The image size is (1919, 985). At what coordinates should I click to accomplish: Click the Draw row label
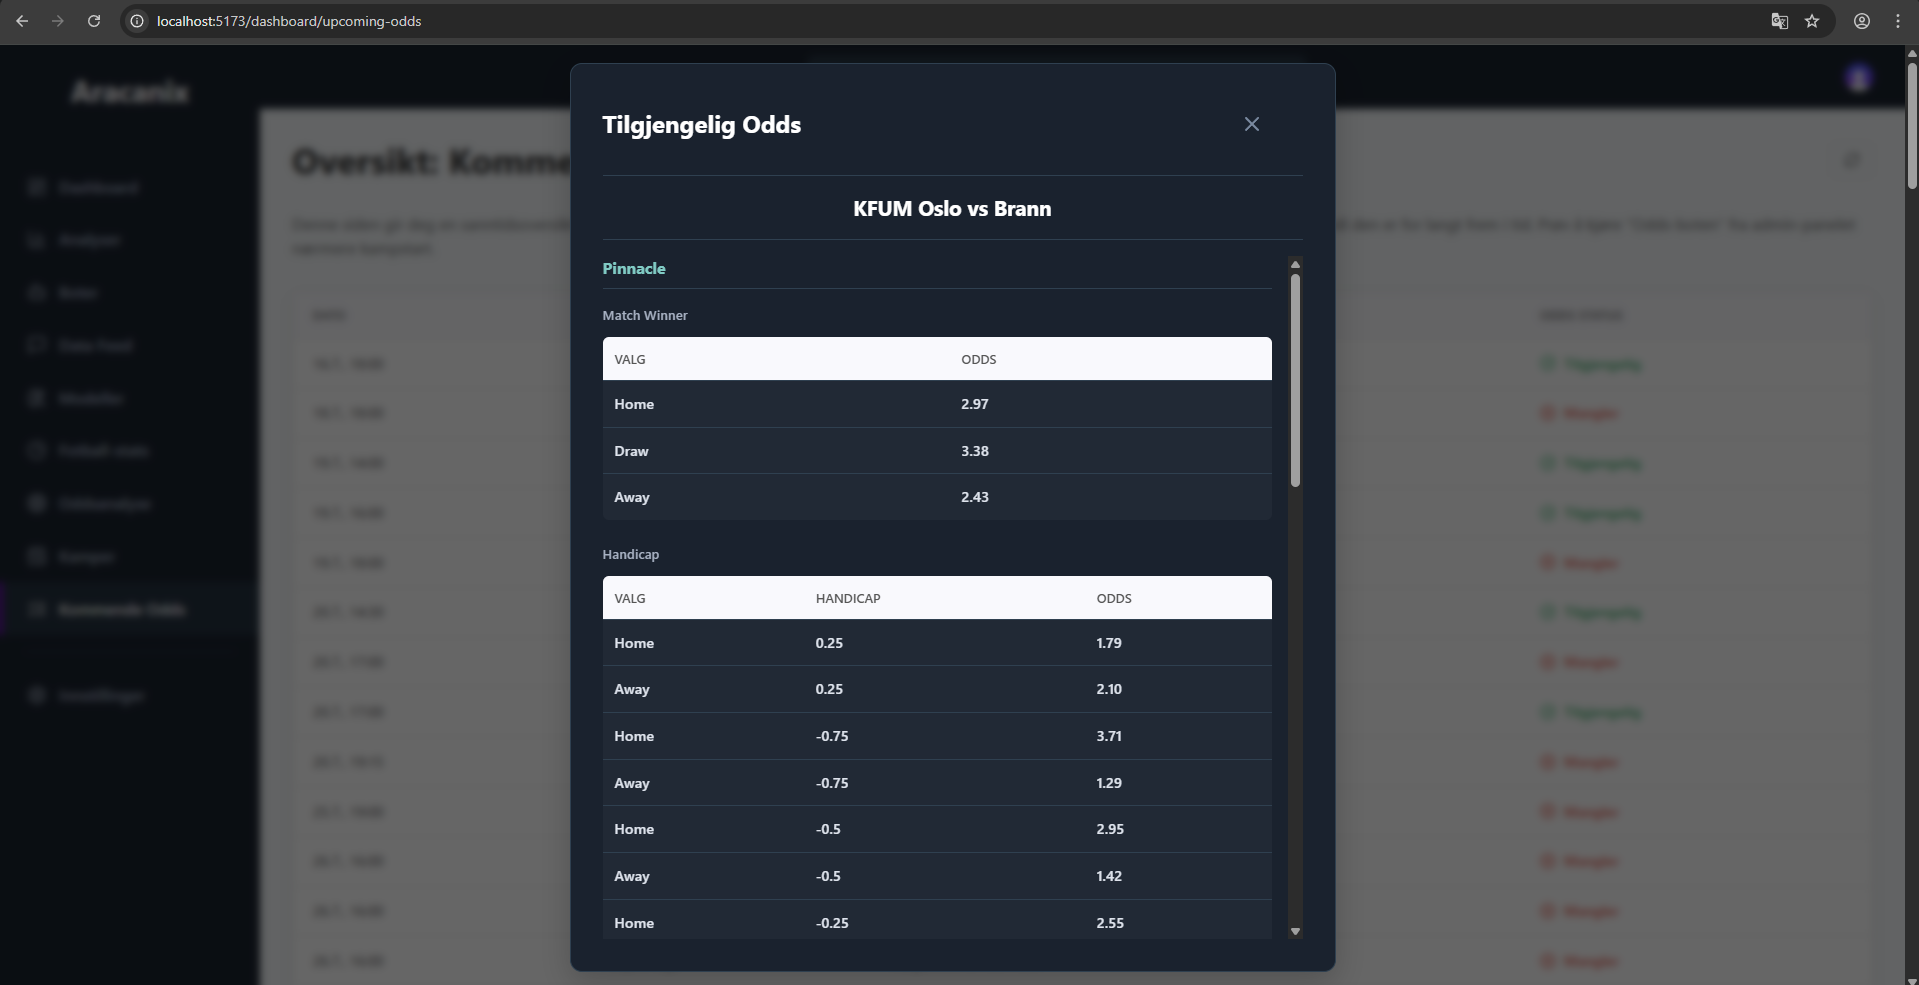[x=631, y=451]
